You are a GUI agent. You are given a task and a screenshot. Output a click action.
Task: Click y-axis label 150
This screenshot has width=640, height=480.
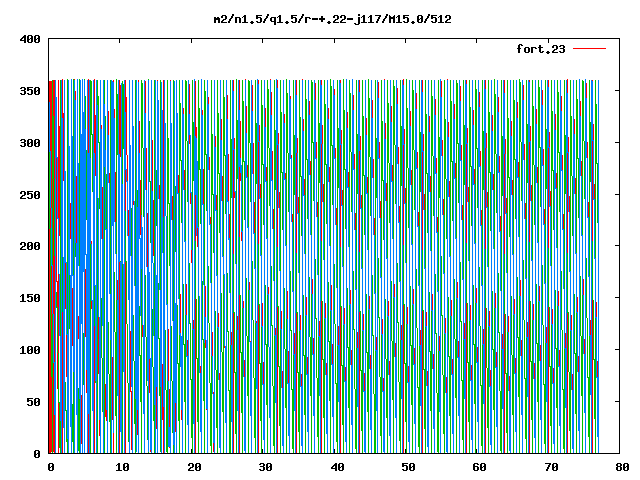30,298
